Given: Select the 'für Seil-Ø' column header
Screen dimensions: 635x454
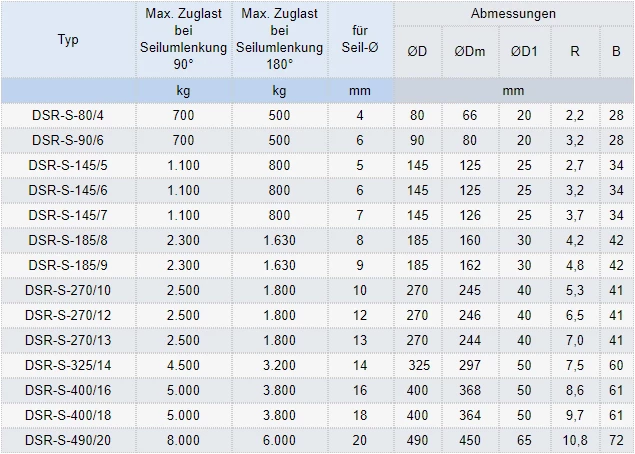Looking at the screenshot, I should 360,40.
